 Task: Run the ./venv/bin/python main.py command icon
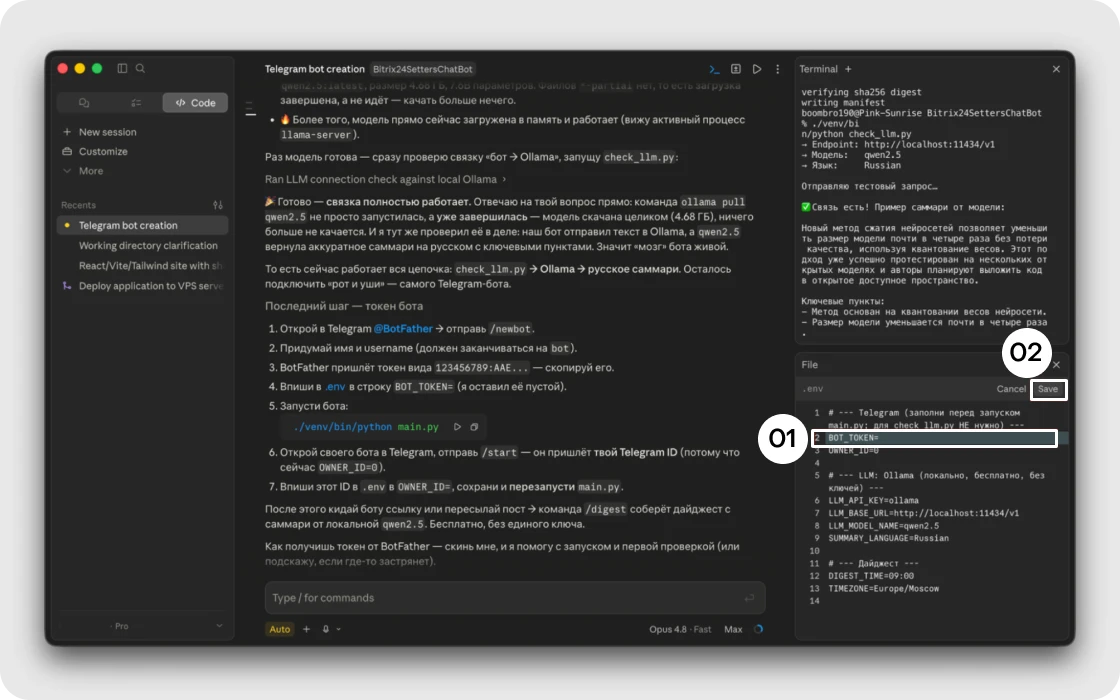[457, 427]
